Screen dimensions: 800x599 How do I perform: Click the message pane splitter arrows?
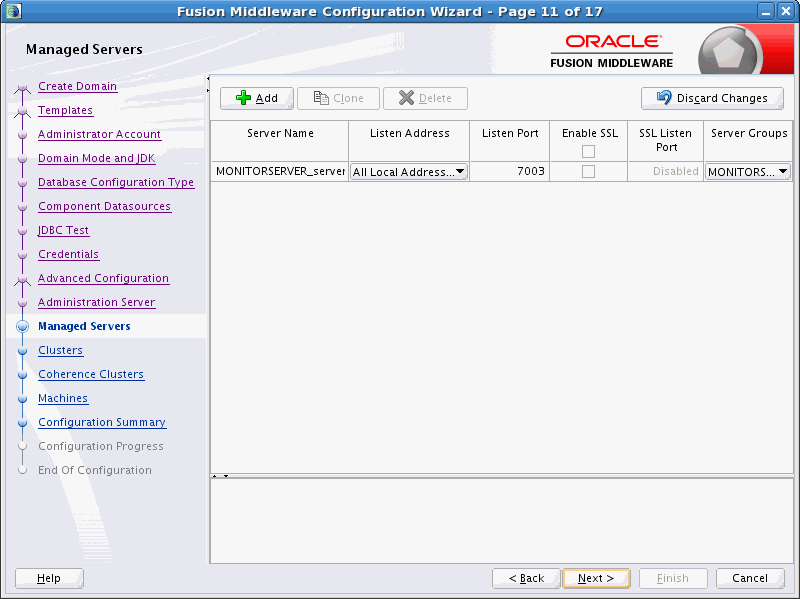(220, 476)
